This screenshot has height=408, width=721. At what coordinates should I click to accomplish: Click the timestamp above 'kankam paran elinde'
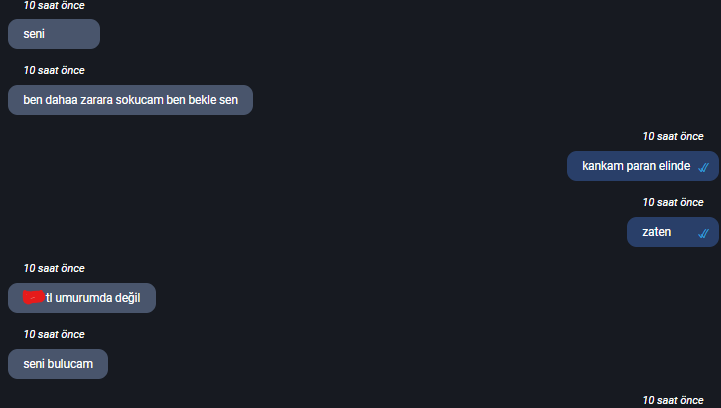(673, 136)
